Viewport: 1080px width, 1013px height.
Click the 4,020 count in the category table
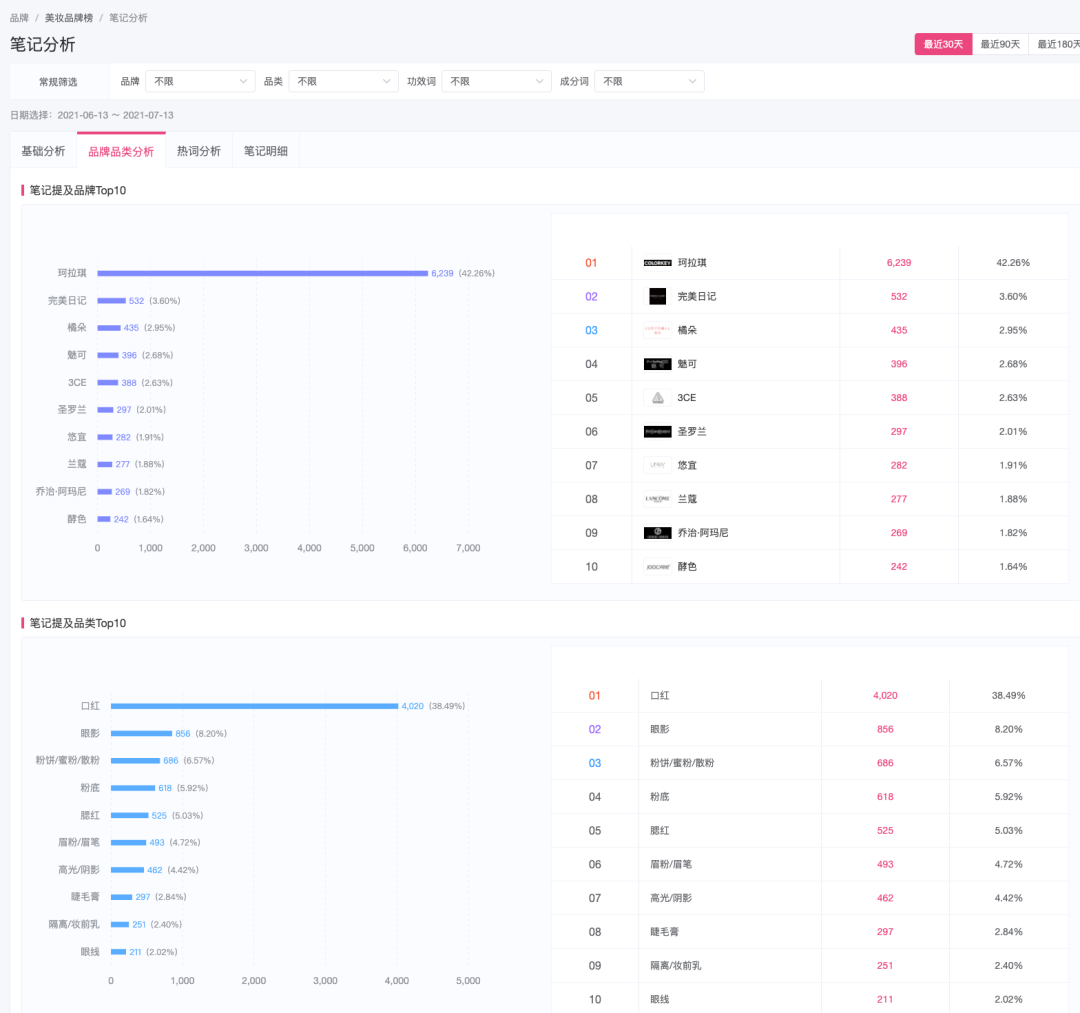pos(885,696)
